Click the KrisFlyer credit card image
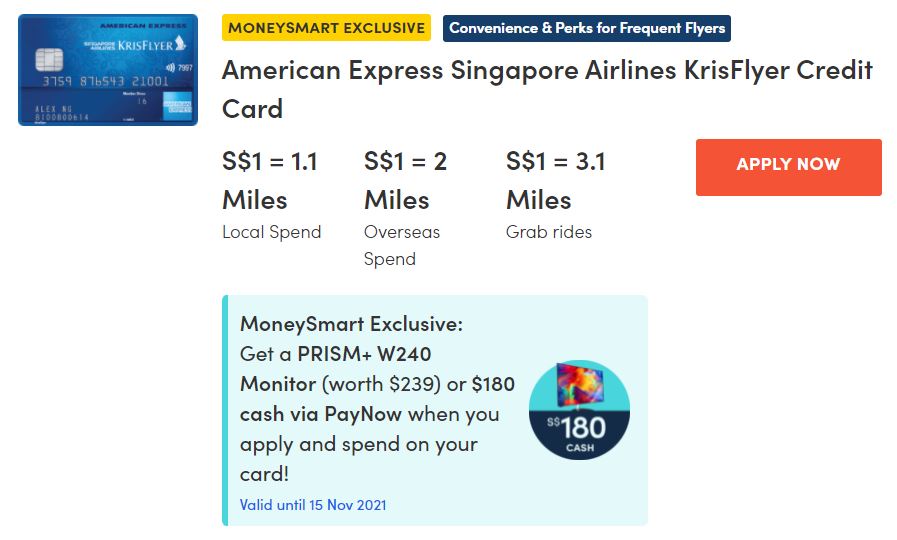The image size is (897, 540). [108, 70]
